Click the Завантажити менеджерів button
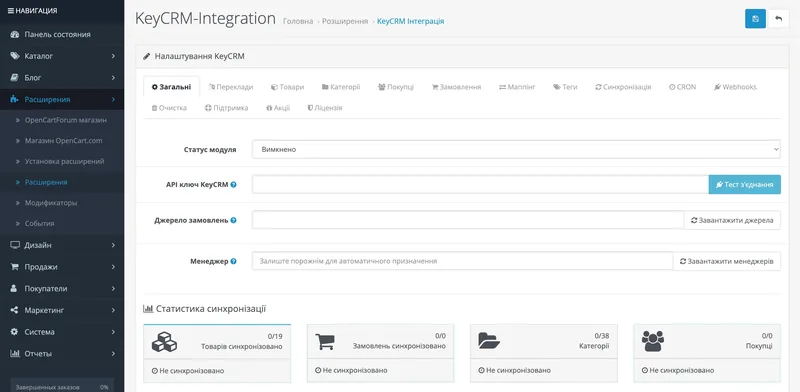This screenshot has height=392, width=800. point(727,261)
